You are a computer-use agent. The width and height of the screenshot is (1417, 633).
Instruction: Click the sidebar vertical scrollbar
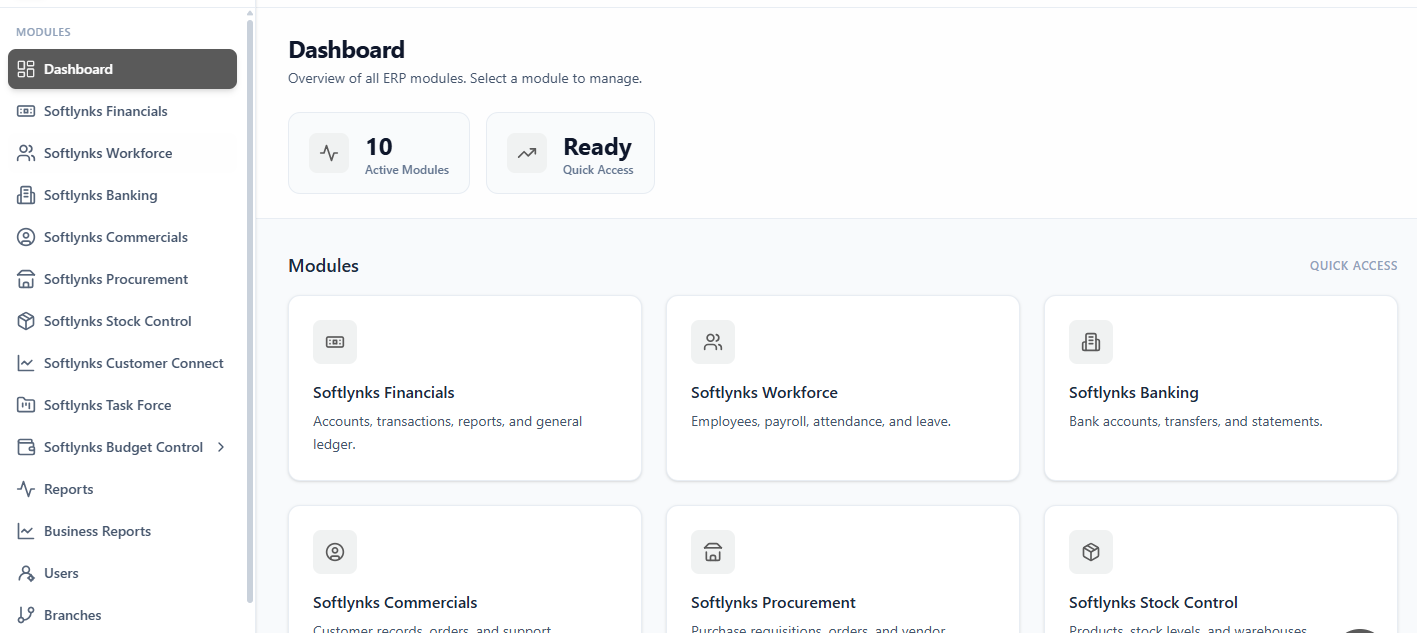pos(250,310)
